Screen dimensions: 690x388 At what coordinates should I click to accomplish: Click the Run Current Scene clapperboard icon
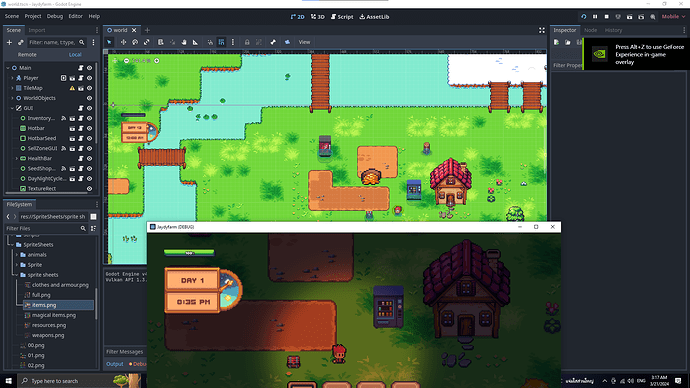coord(630,17)
